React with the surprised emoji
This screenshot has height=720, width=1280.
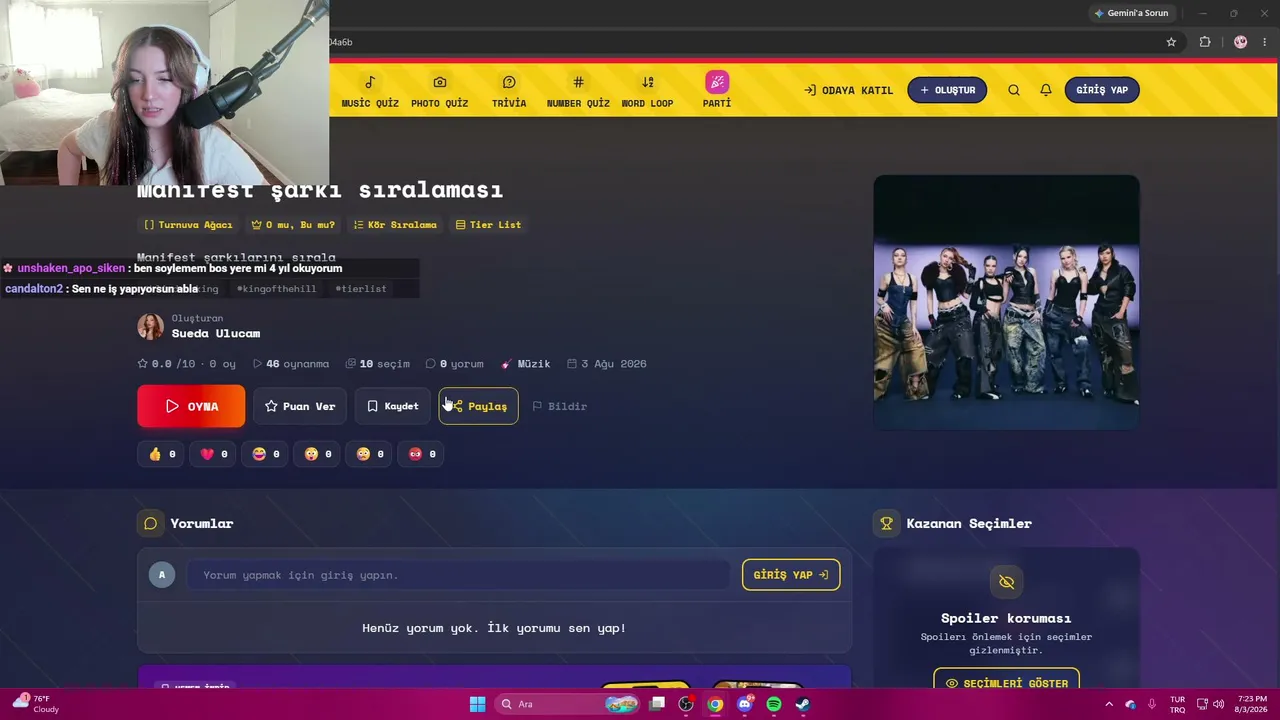point(318,454)
